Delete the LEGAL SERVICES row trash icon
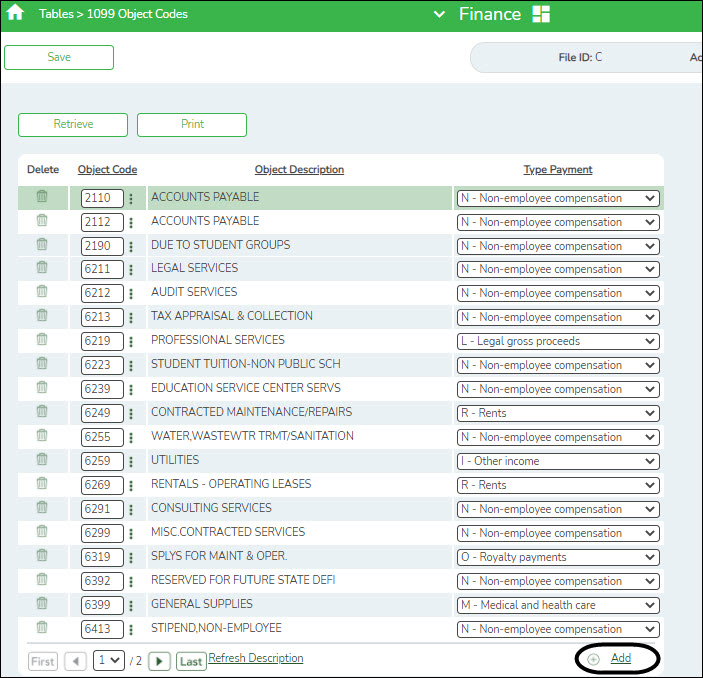This screenshot has height=678, width=703. (42, 267)
